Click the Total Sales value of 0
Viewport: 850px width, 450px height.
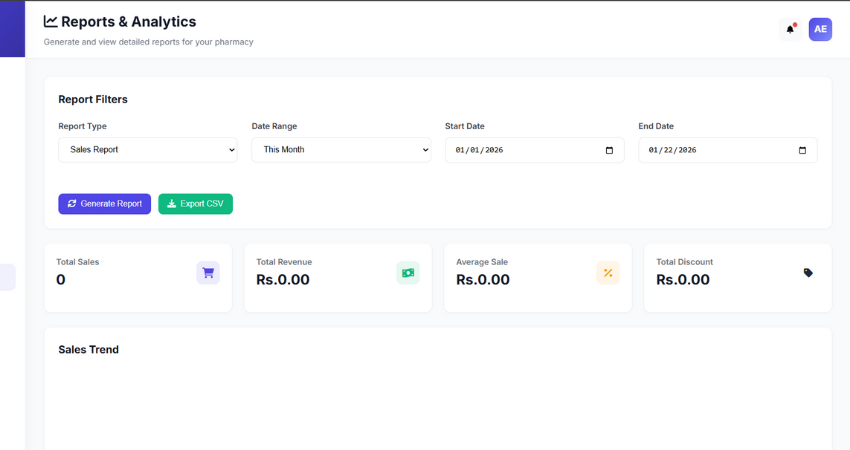(61, 280)
